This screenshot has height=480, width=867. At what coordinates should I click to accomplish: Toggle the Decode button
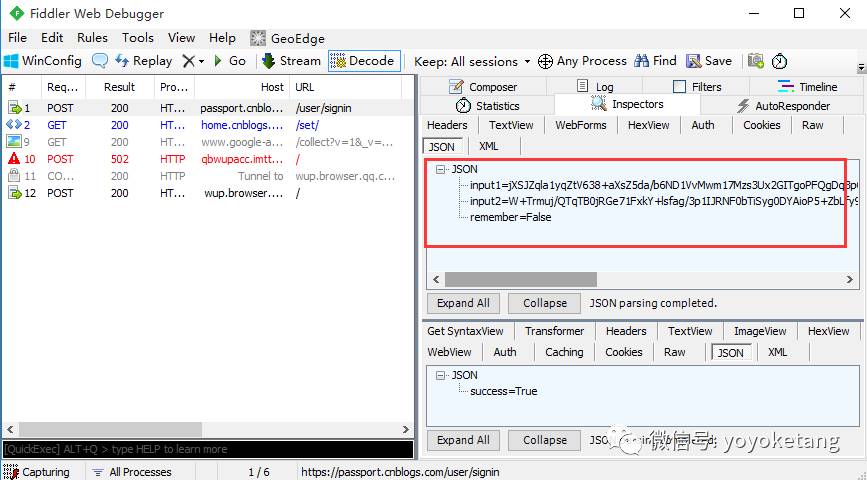click(x=364, y=61)
